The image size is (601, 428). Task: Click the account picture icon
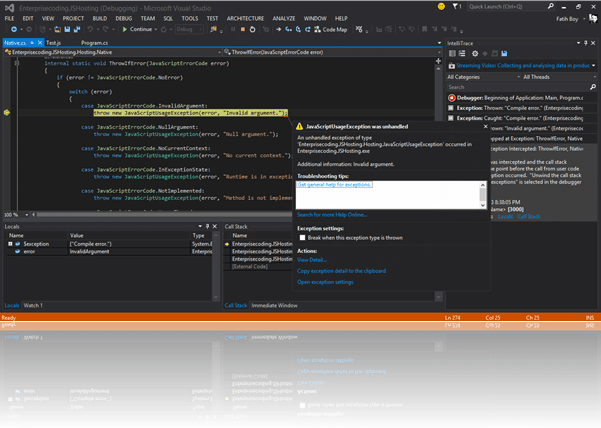(x=593, y=18)
